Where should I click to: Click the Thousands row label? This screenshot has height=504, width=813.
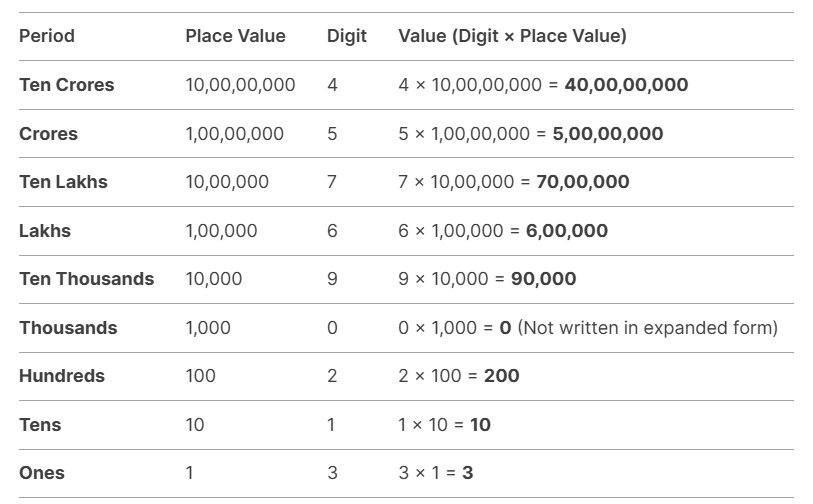[x=68, y=328]
